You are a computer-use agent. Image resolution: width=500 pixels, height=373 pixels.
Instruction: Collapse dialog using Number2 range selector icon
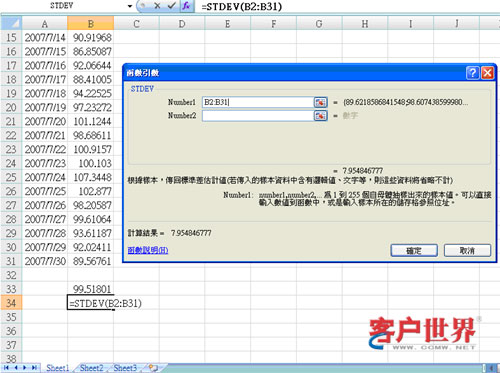(320, 116)
